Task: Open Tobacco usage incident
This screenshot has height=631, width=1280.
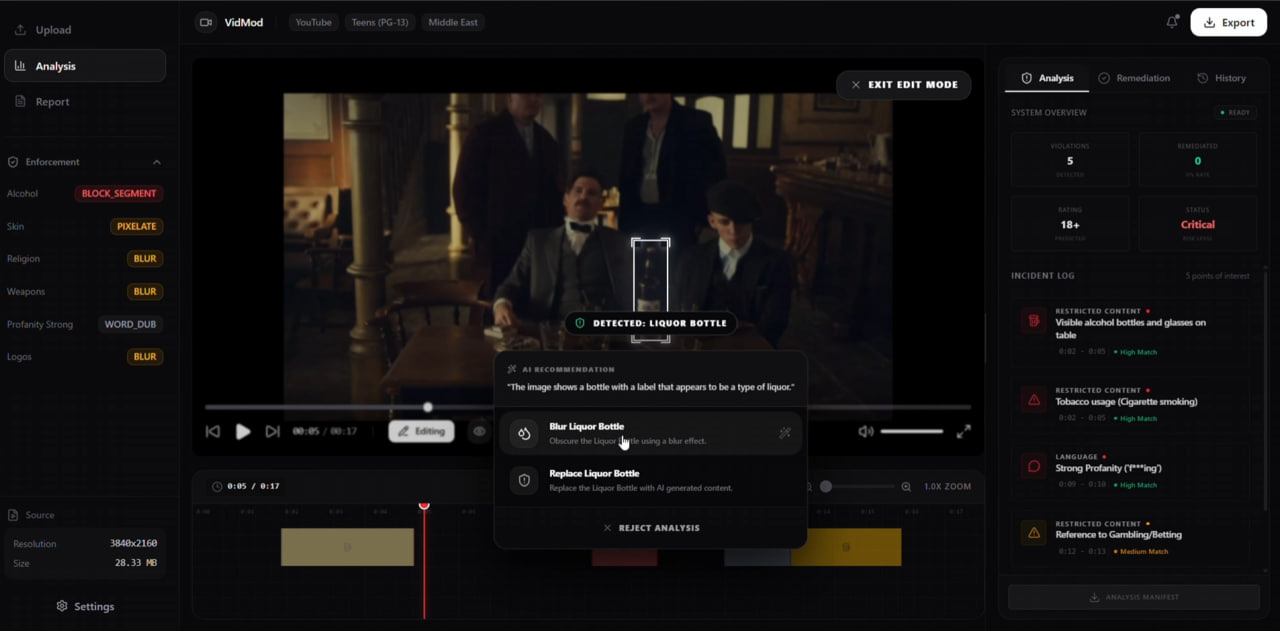Action: pos(1131,404)
